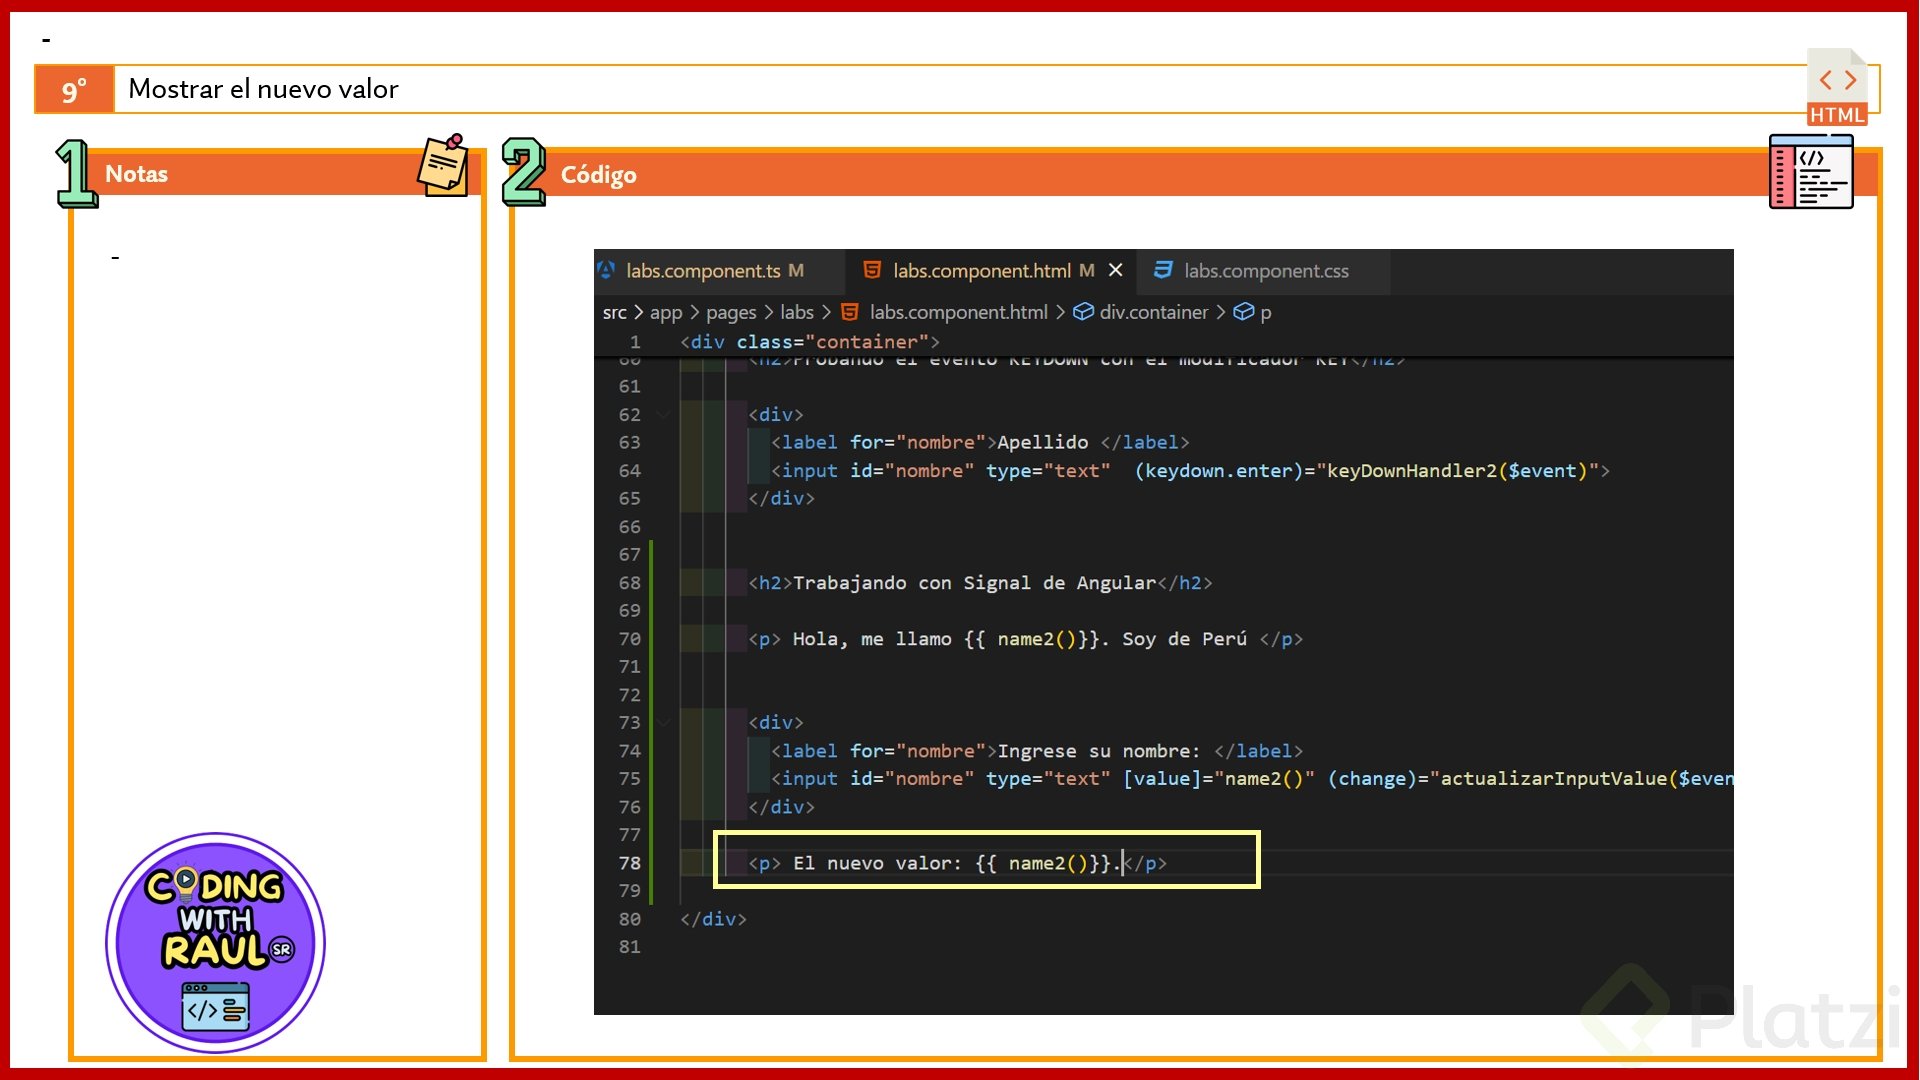This screenshot has width=1920, height=1080.
Task: Switch to the labs.component.css tab
Action: (x=1265, y=271)
